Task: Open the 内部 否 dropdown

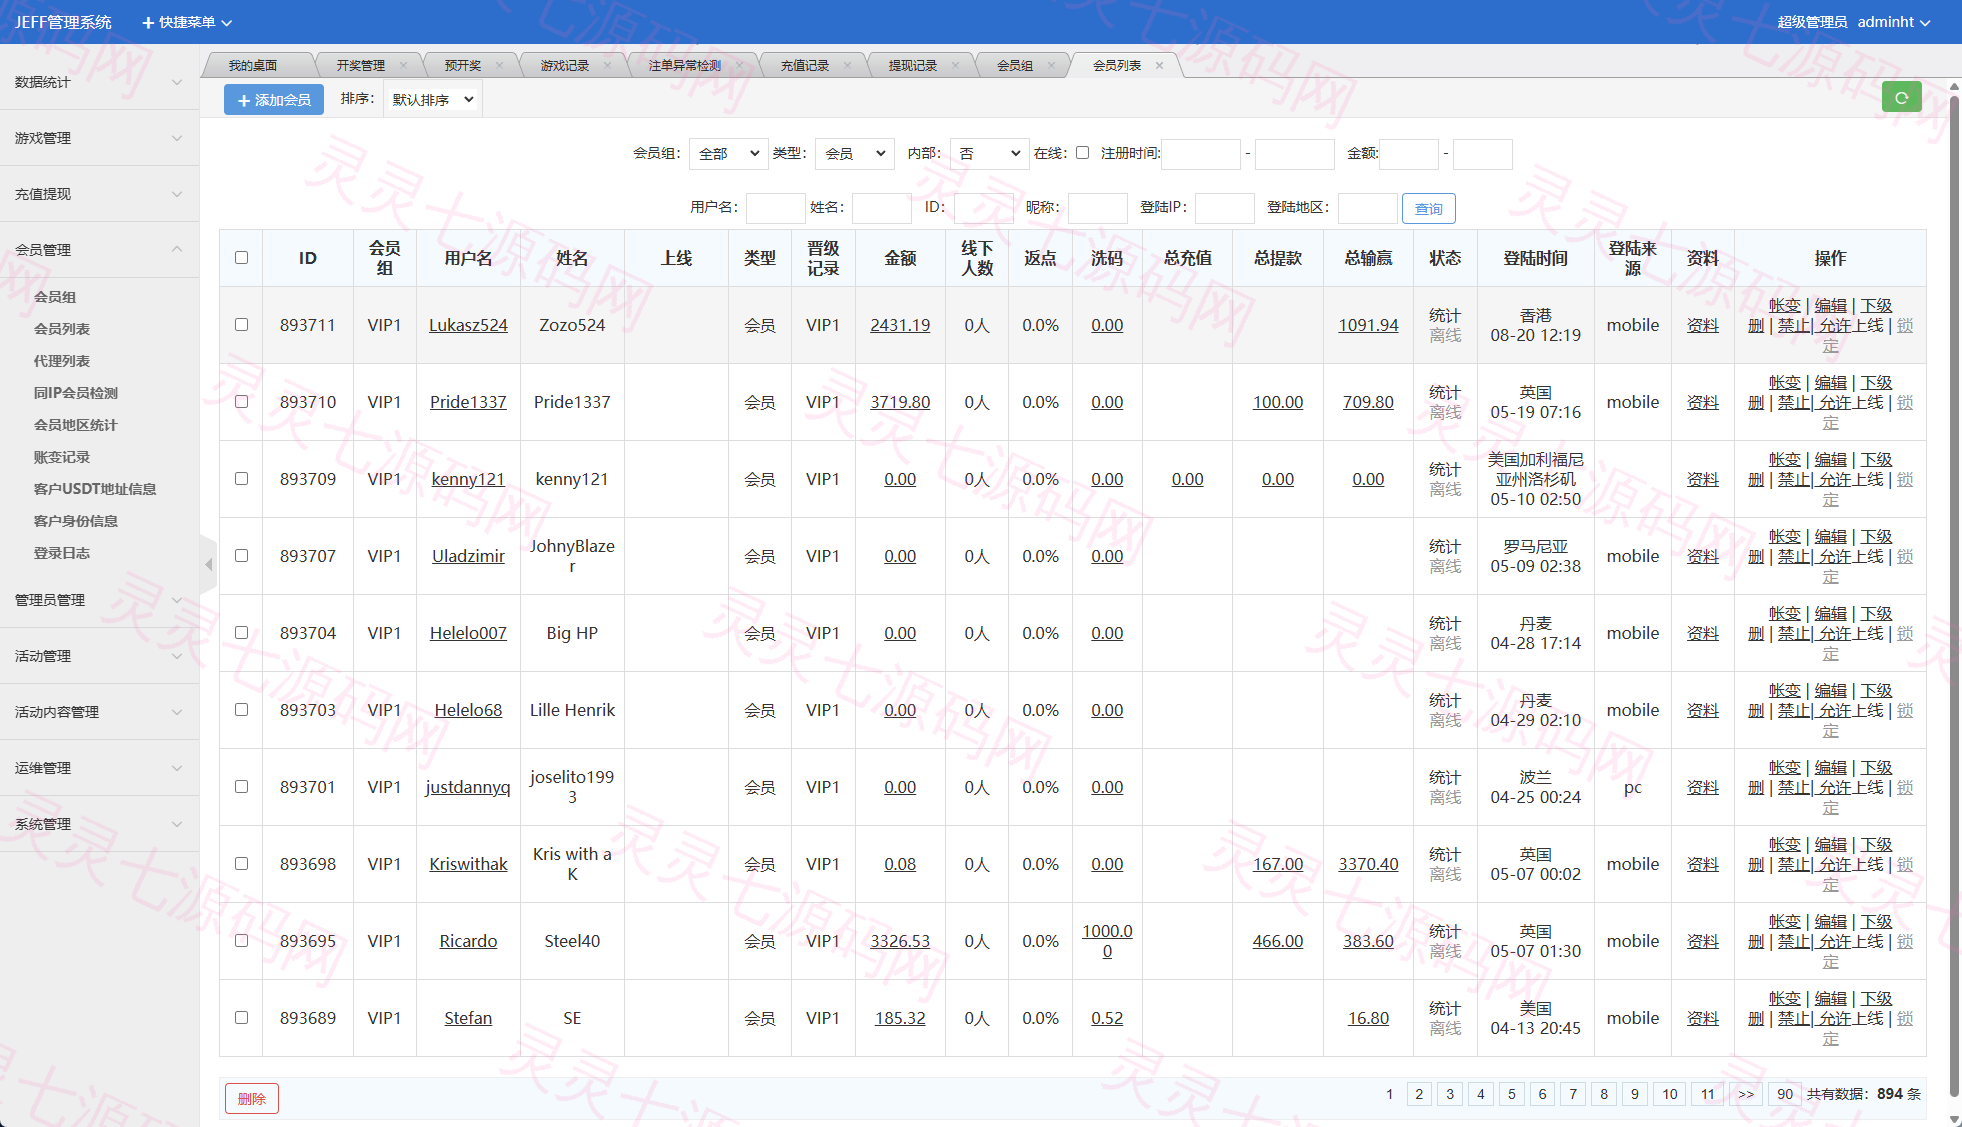Action: coord(989,154)
